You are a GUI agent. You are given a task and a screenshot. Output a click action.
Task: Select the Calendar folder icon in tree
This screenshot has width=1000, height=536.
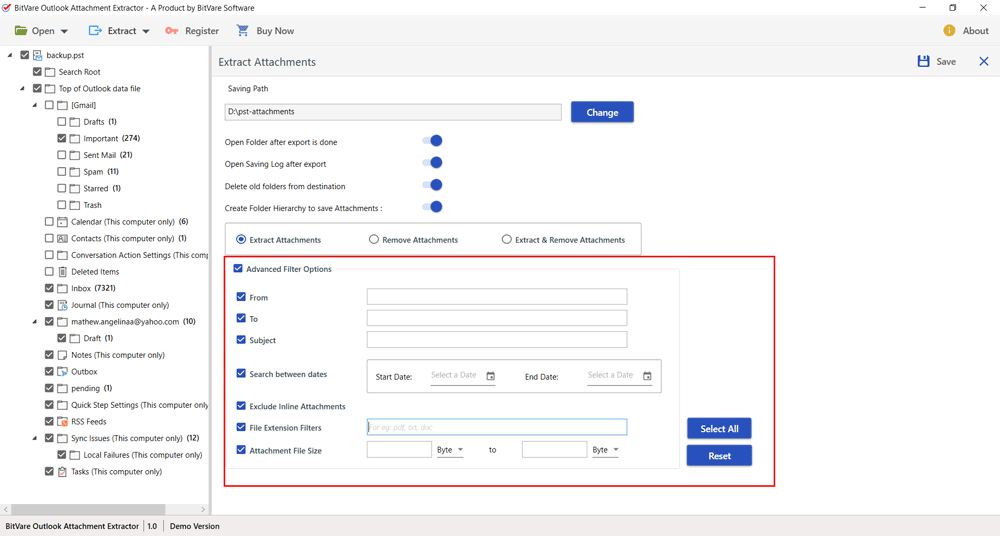[62, 222]
